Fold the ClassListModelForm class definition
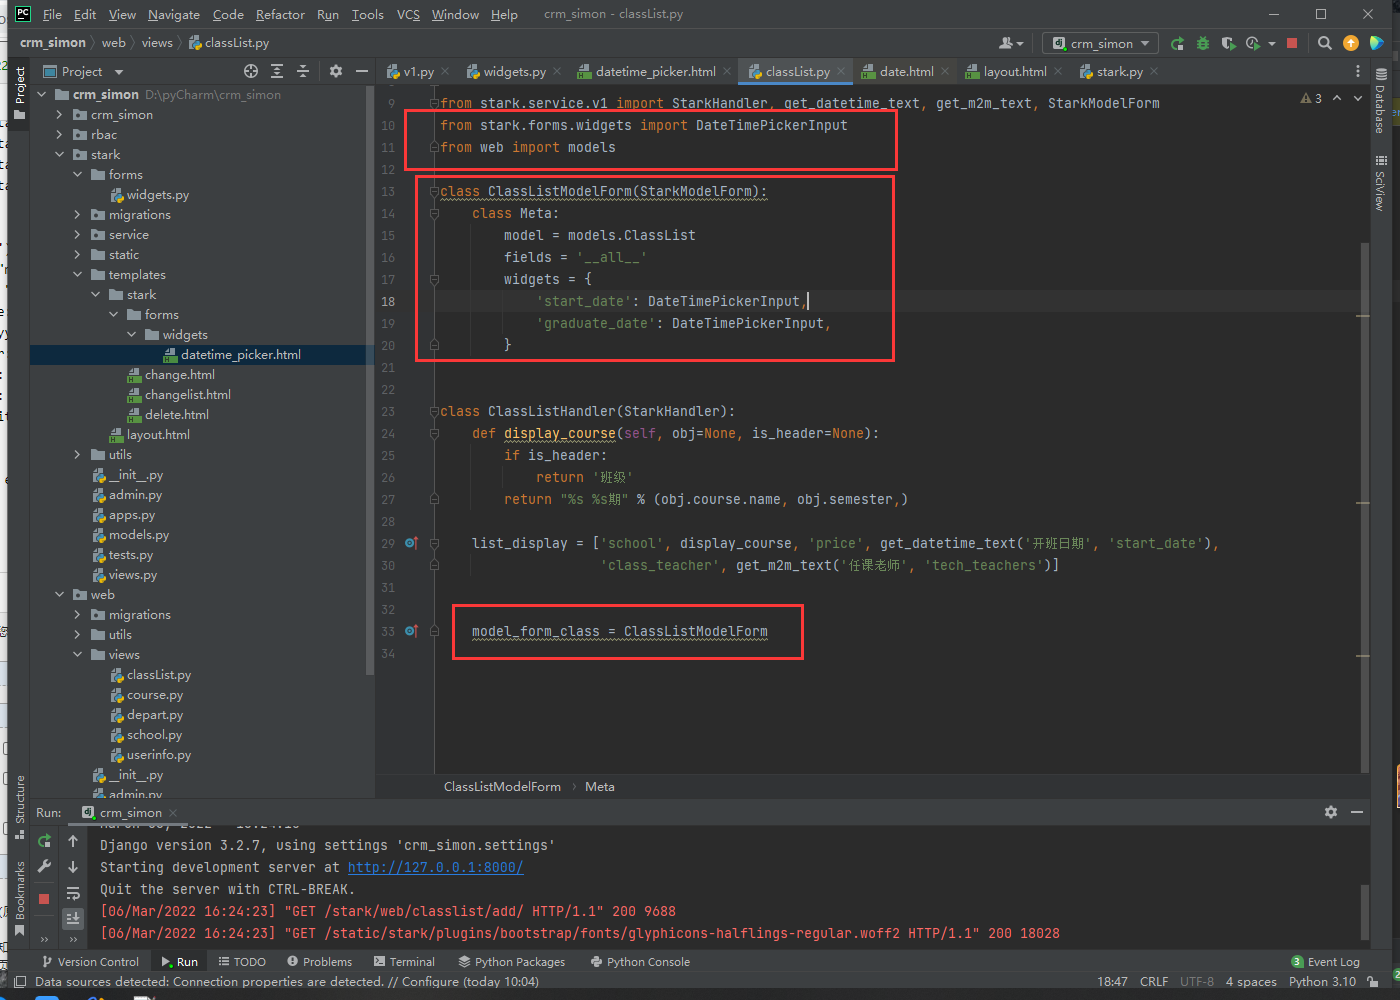This screenshot has height=1000, width=1400. [434, 191]
